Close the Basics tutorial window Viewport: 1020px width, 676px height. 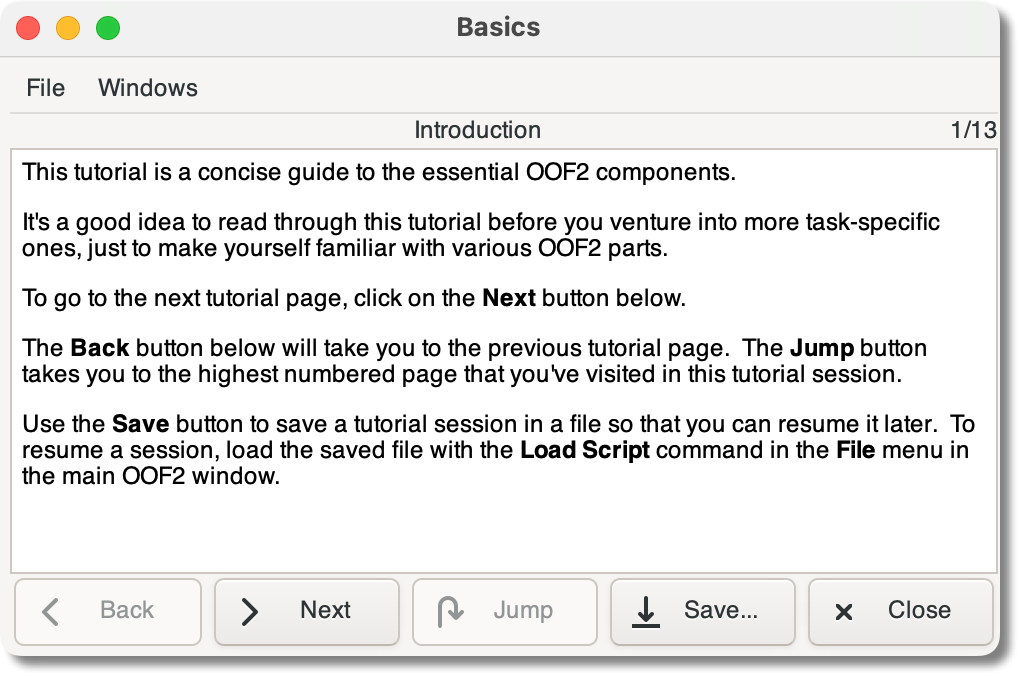pyautogui.click(x=901, y=611)
